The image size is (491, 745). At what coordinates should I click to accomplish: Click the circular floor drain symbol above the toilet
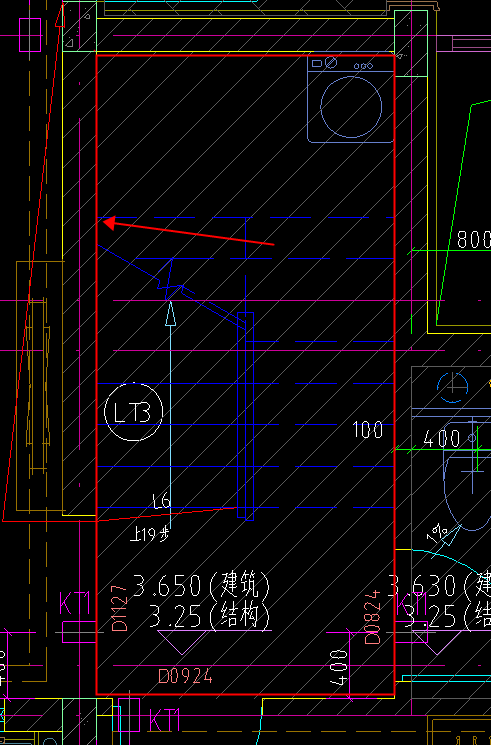click(x=452, y=387)
